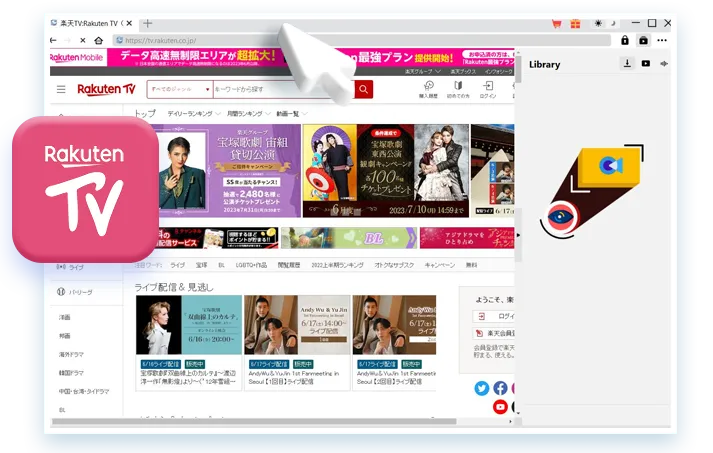Viewport: 713px width, 453px height.
Task: Click the gift box icon in the title bar
Action: (x=575, y=24)
